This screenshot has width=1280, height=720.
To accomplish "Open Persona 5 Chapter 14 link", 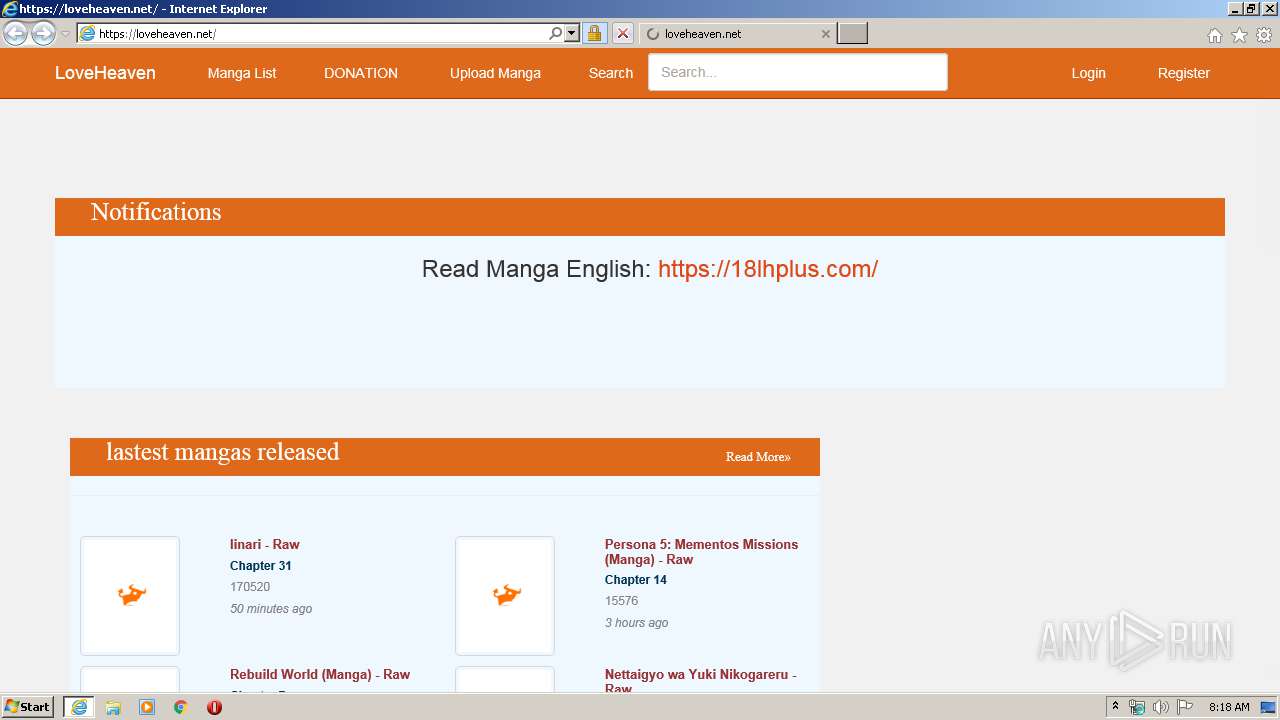I will point(636,580).
